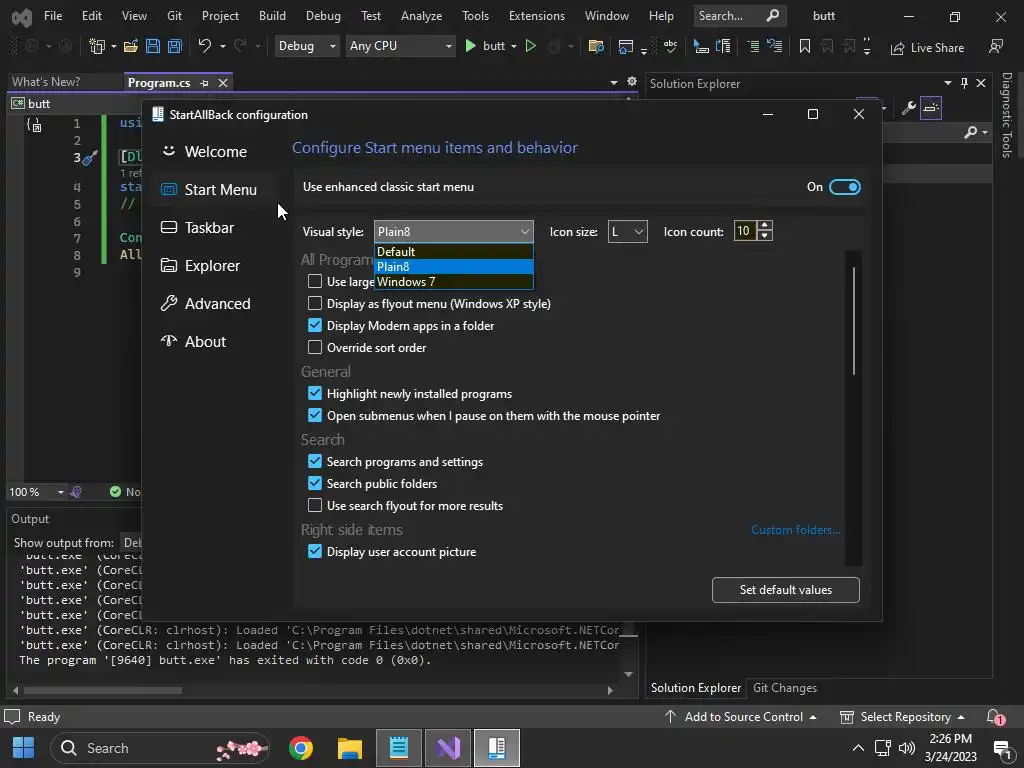Click Solution Explorer preview selected items icon
The width and height of the screenshot is (1024, 768).
coord(931,108)
